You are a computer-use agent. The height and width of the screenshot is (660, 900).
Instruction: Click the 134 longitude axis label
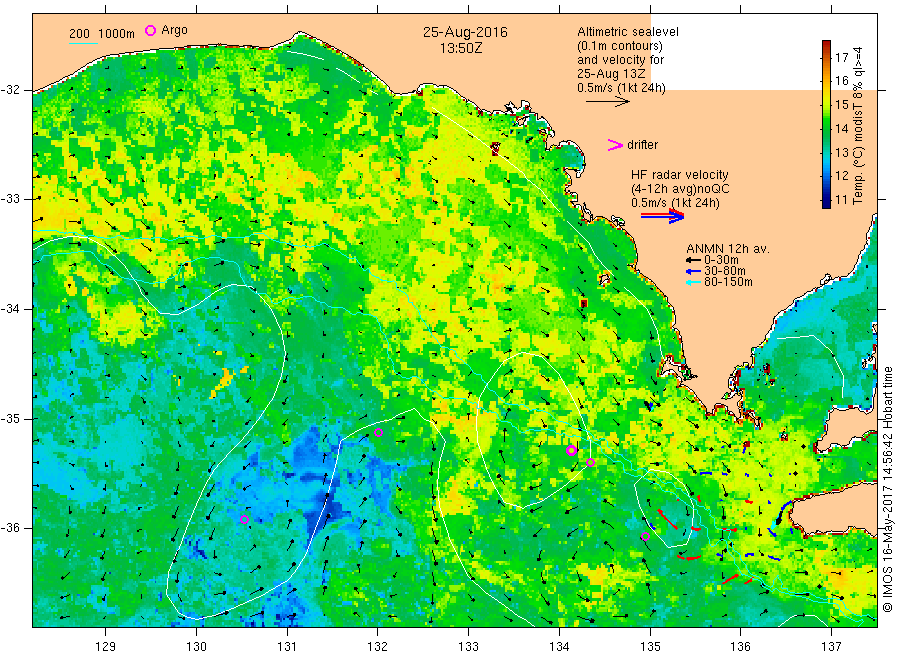[559, 647]
